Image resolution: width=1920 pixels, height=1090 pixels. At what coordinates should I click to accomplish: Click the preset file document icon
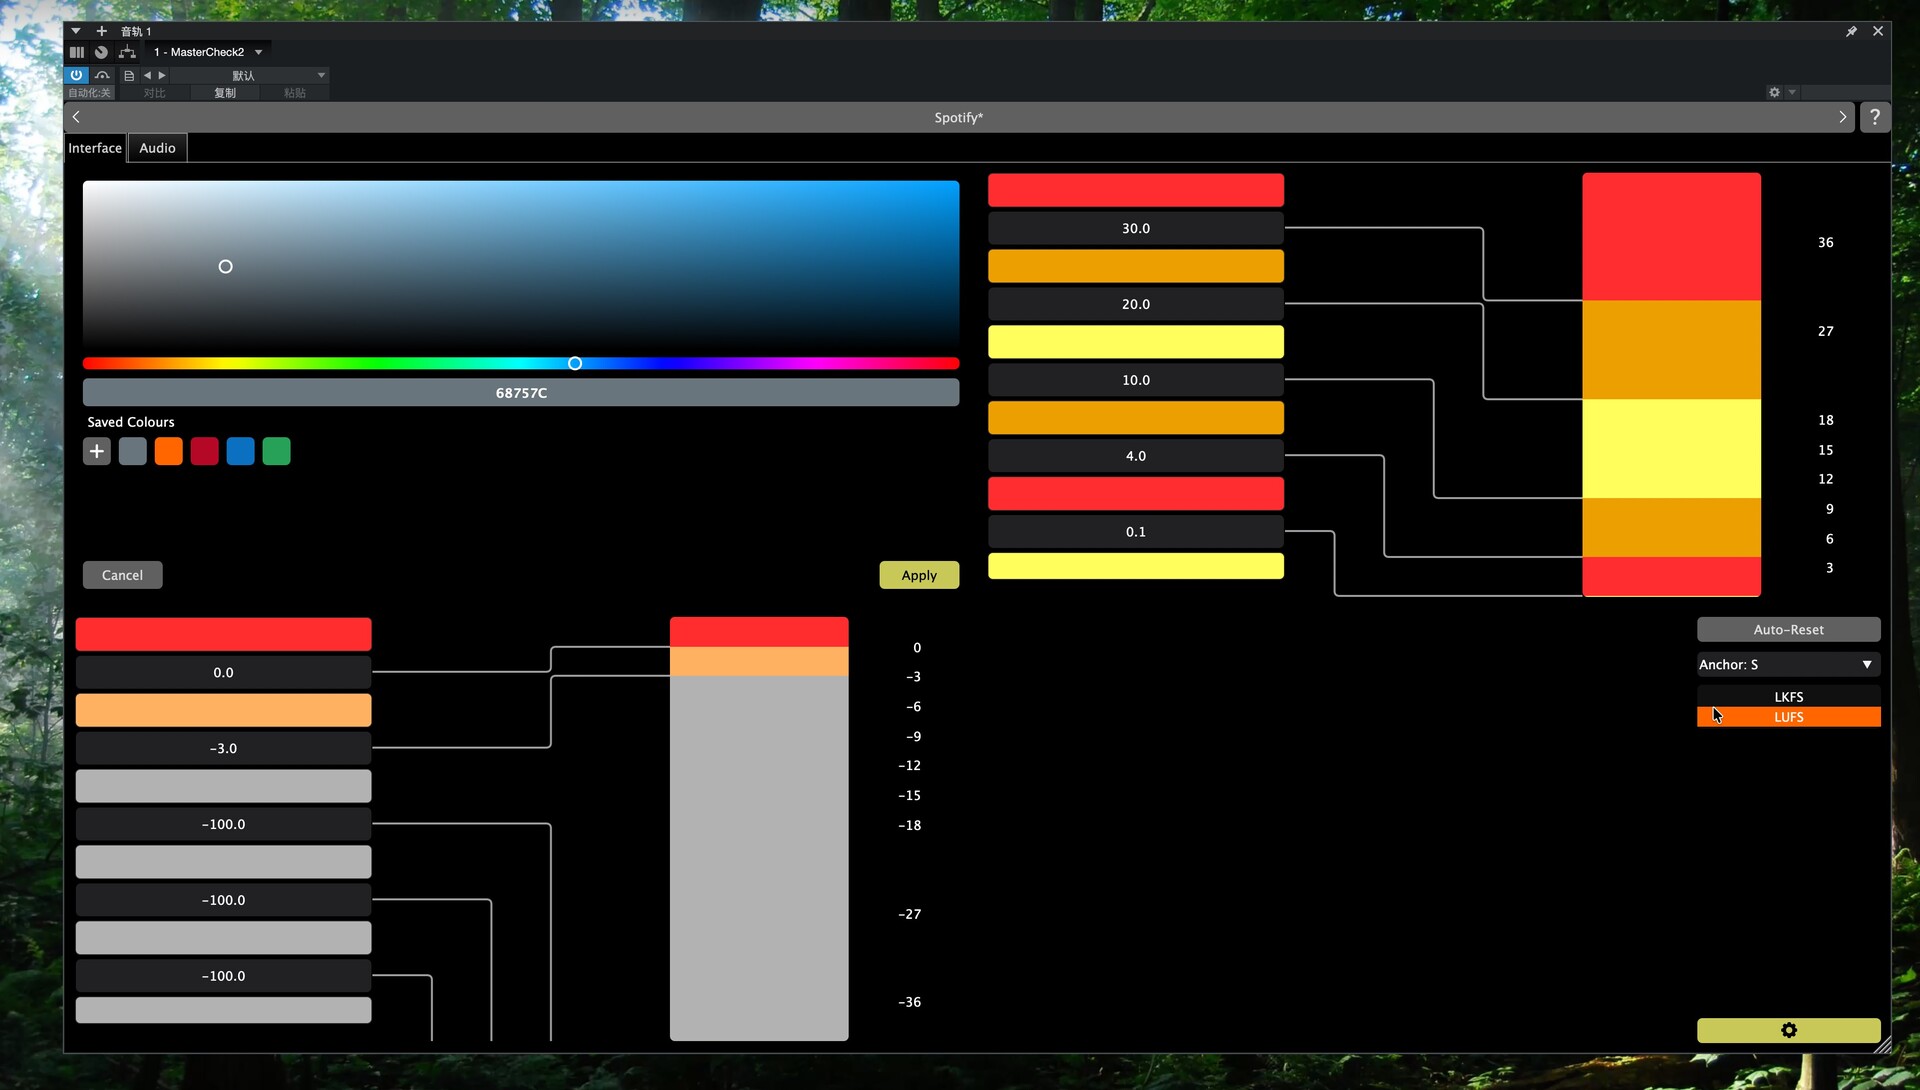click(129, 75)
